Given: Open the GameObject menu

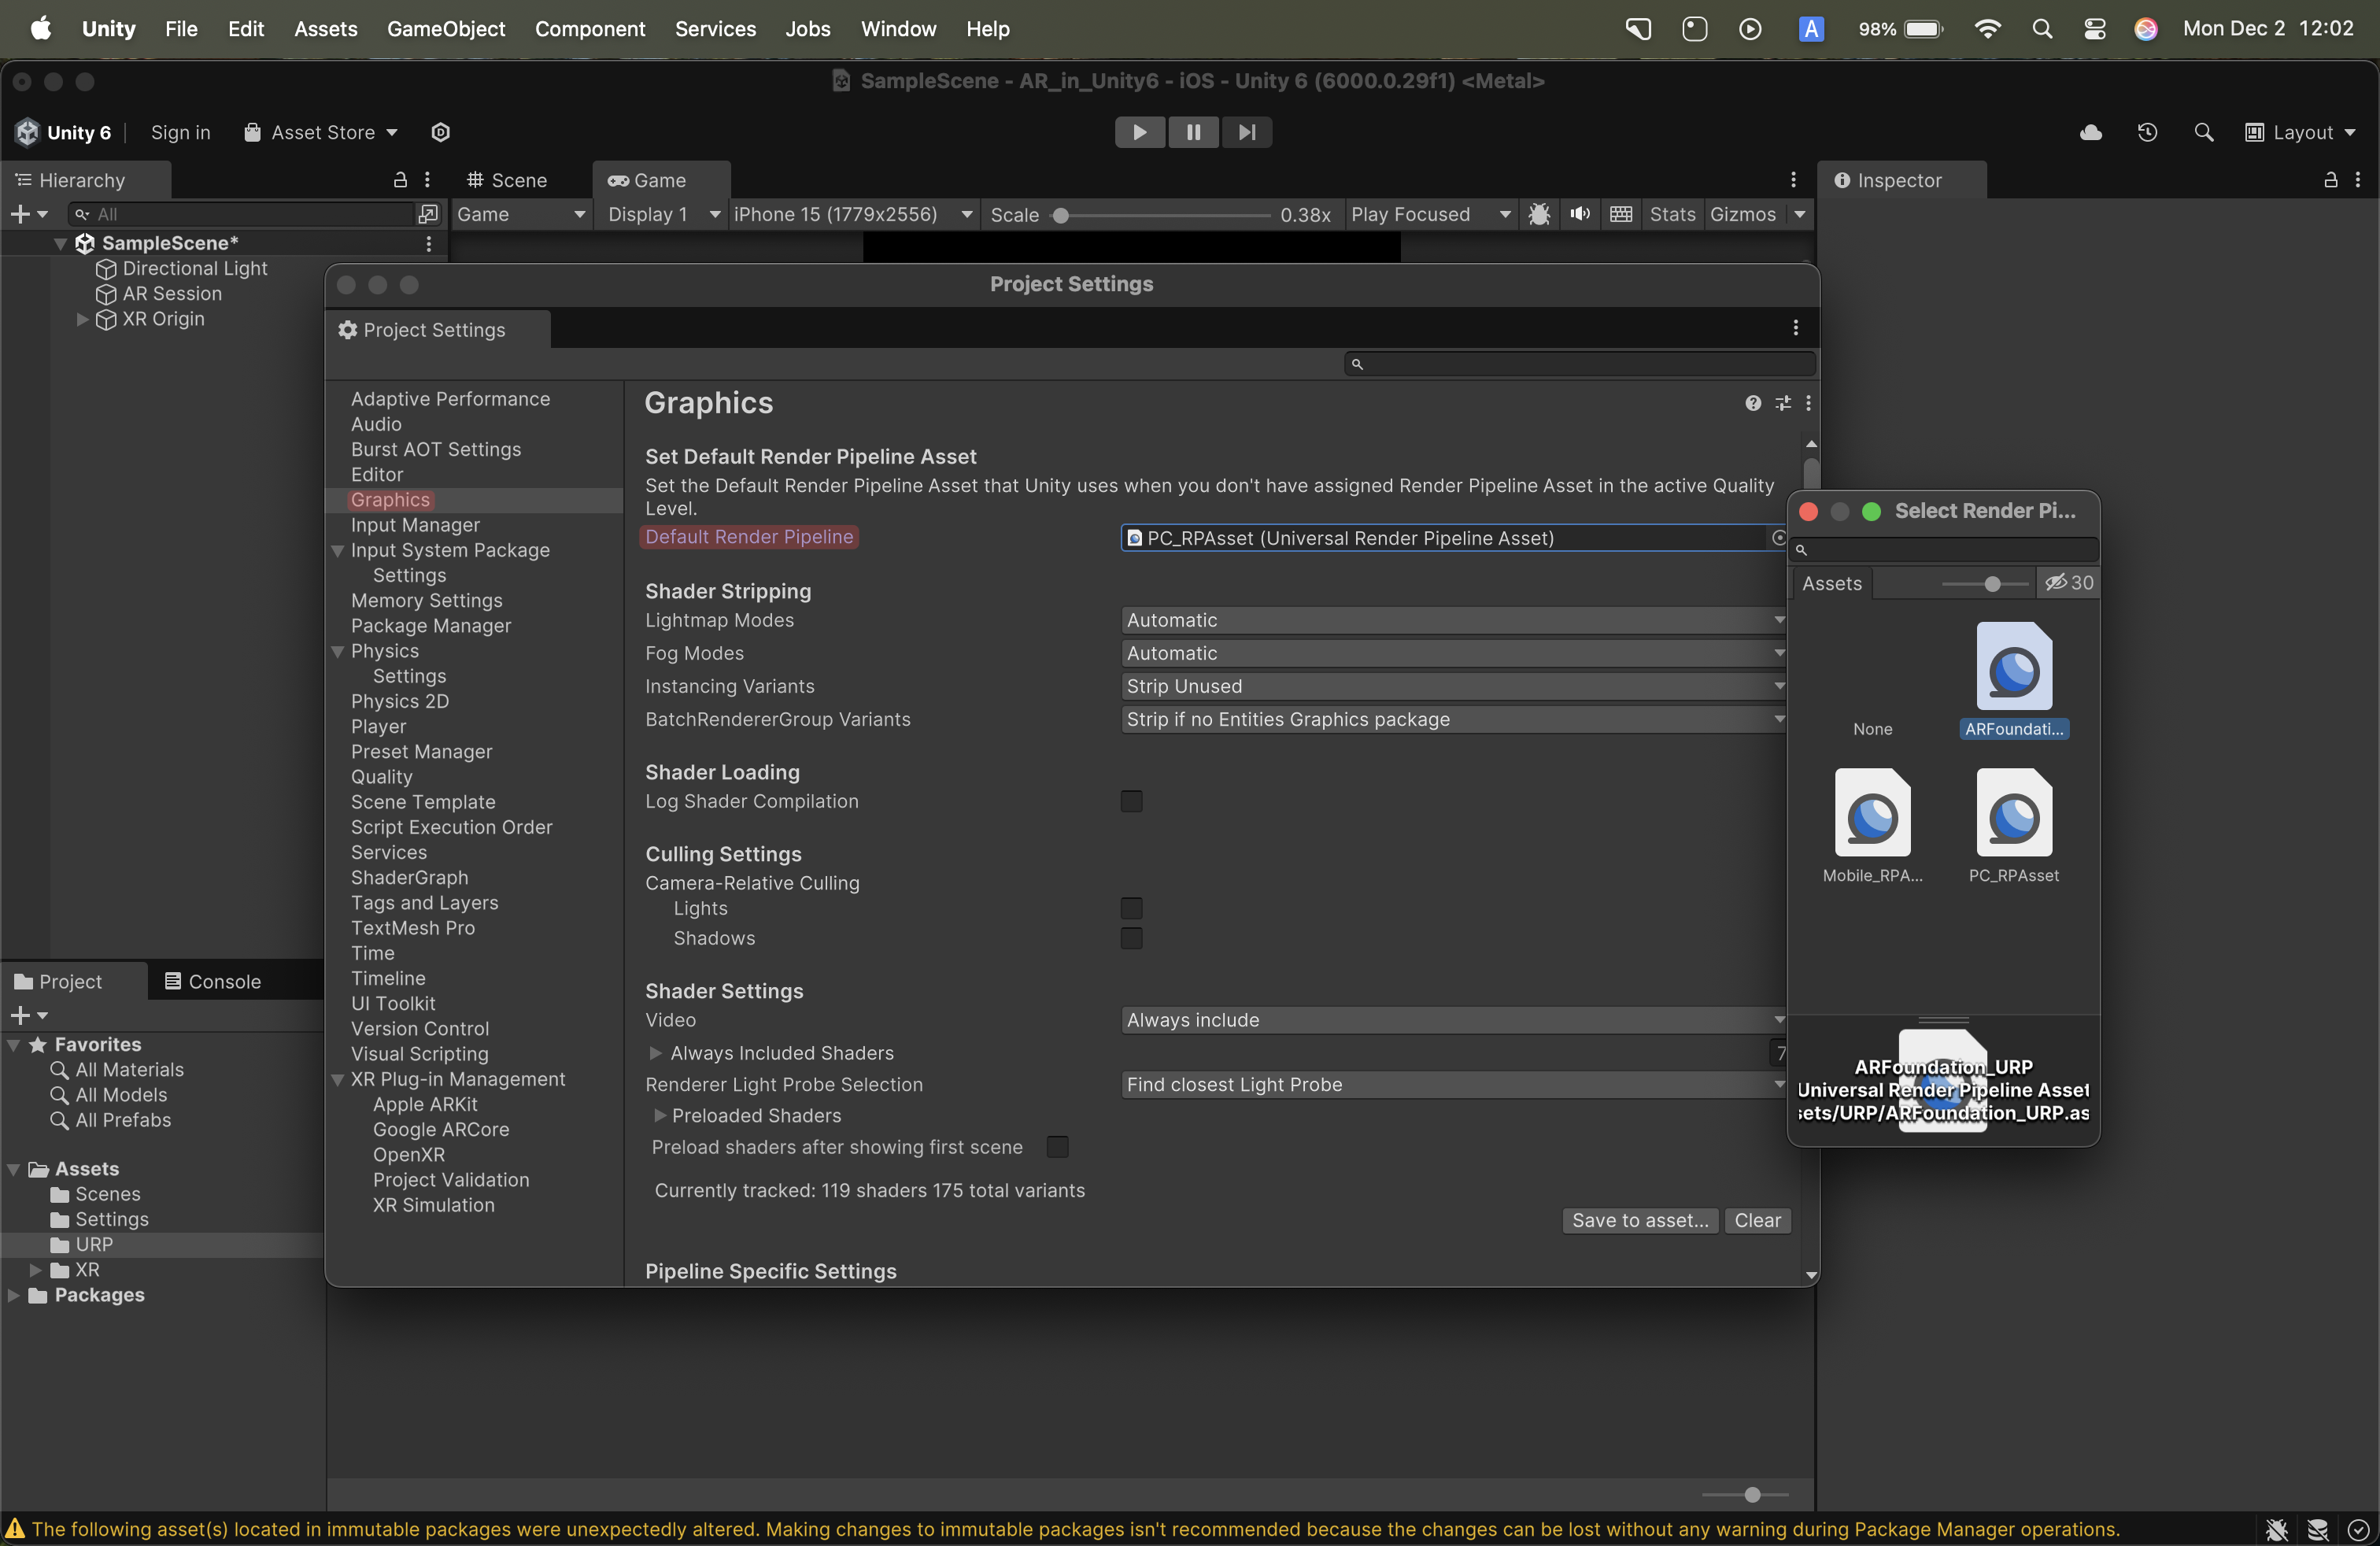Looking at the screenshot, I should pyautogui.click(x=446, y=29).
